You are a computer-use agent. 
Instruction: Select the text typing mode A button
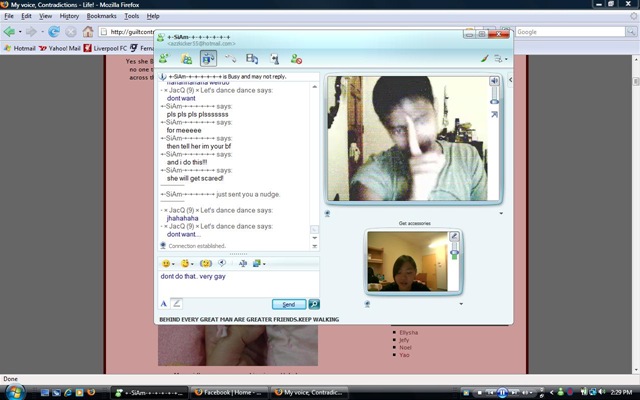(164, 304)
